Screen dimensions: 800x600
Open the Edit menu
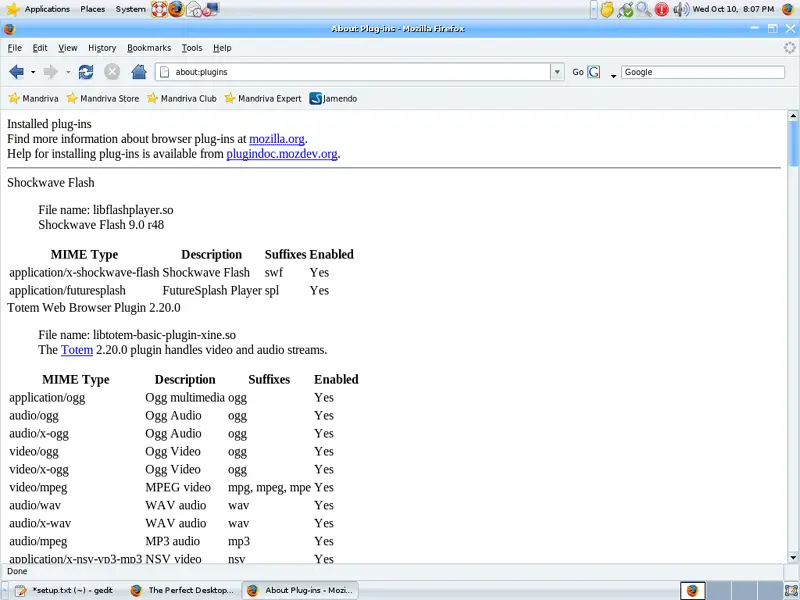[40, 48]
